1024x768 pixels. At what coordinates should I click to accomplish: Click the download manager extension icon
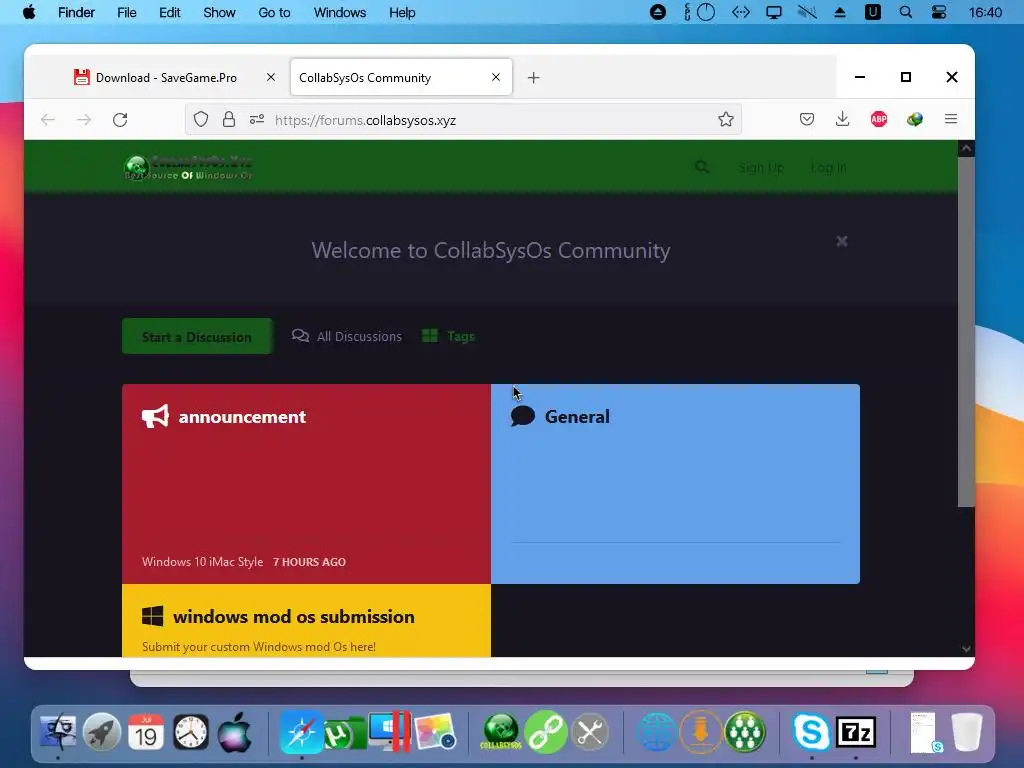tap(915, 119)
